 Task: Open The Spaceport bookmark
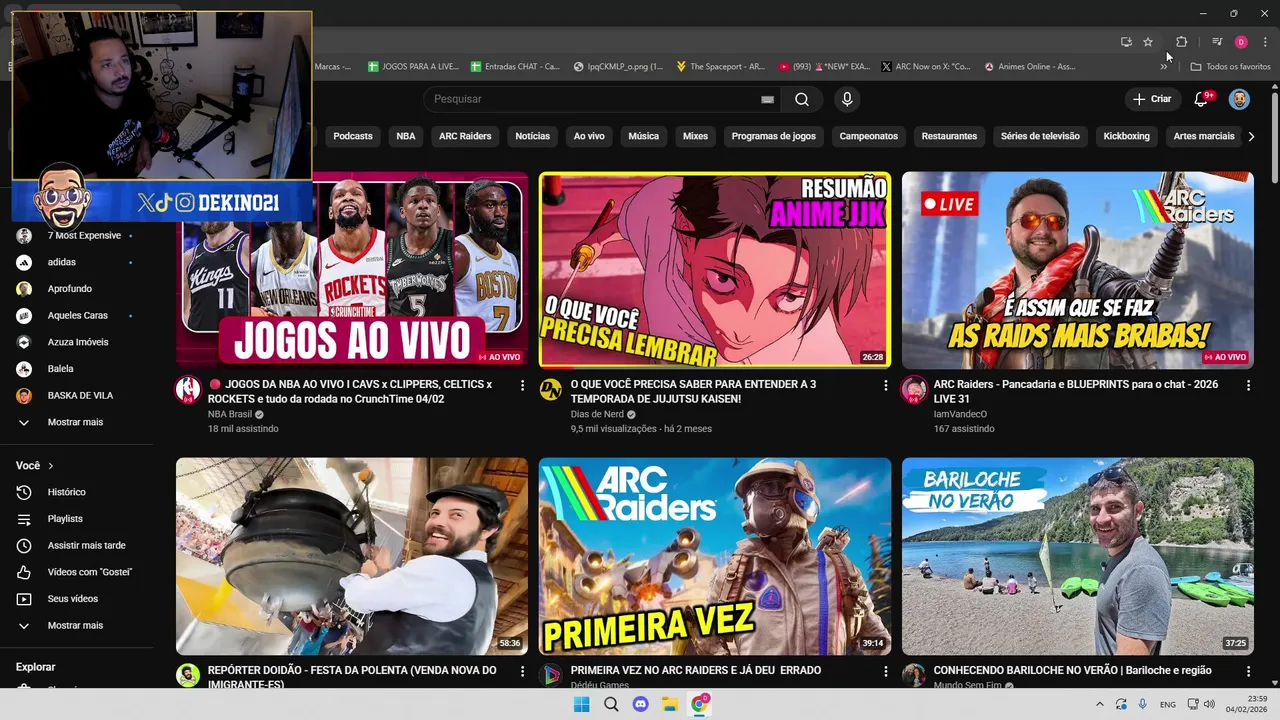(x=720, y=67)
